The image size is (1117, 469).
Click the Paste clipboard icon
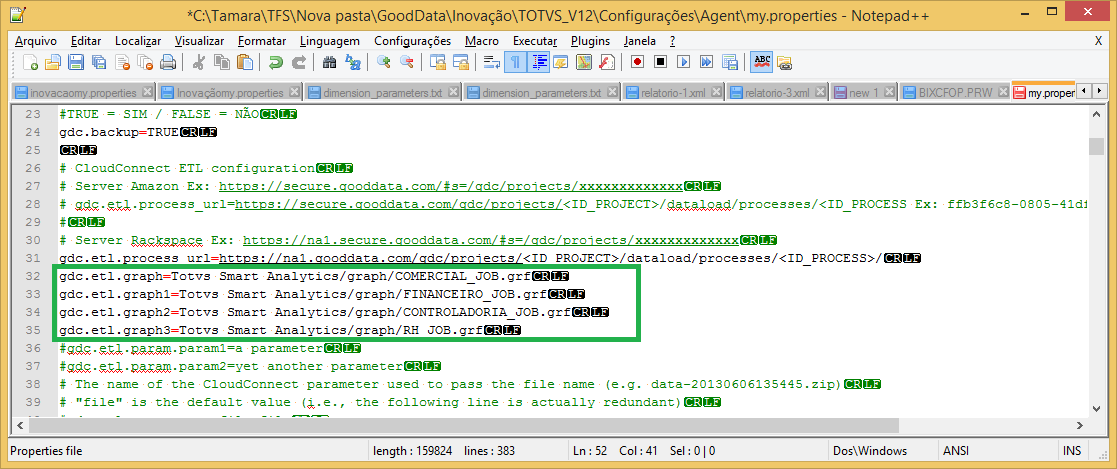pyautogui.click(x=244, y=62)
